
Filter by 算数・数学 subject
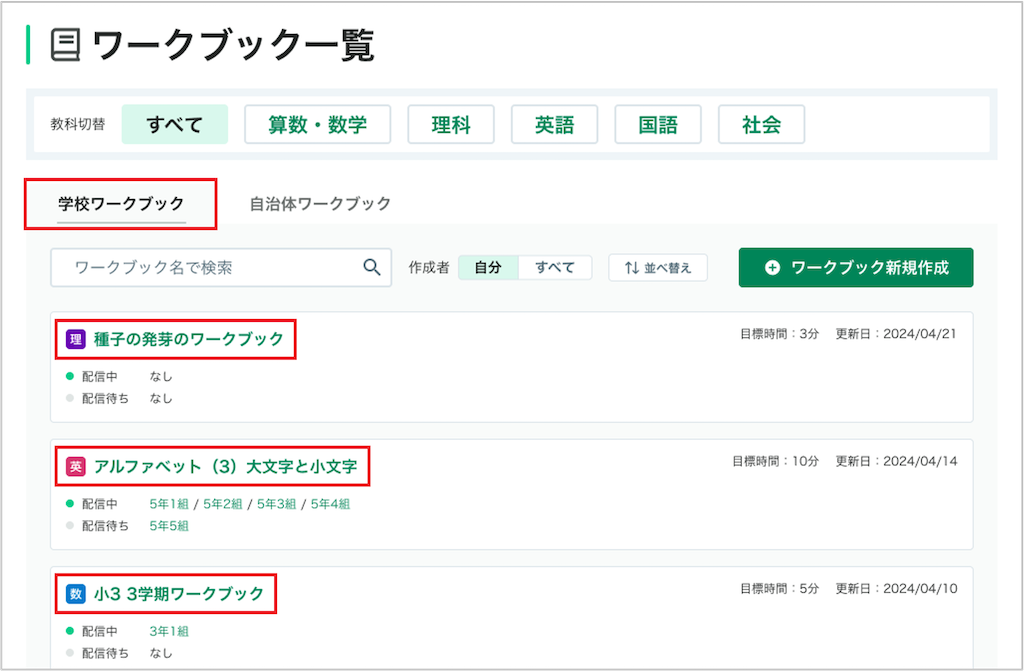(317, 124)
